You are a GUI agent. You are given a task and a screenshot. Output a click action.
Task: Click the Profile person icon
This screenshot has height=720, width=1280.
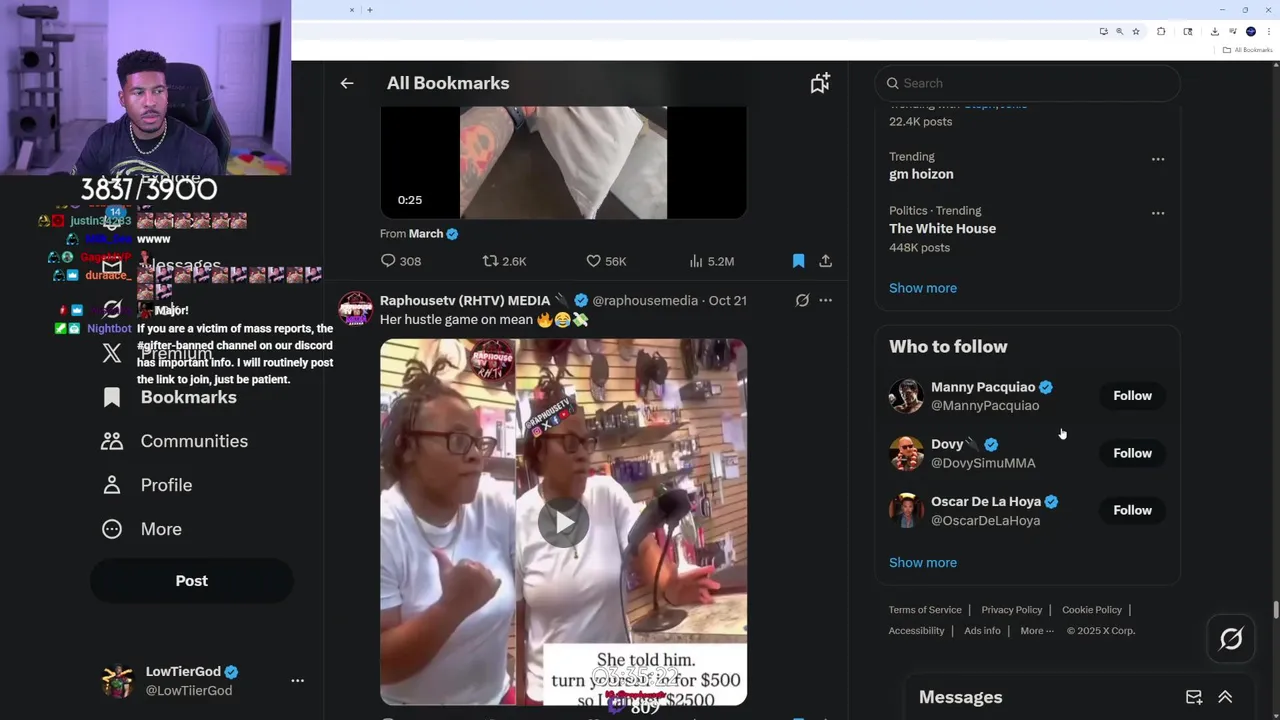(x=112, y=485)
